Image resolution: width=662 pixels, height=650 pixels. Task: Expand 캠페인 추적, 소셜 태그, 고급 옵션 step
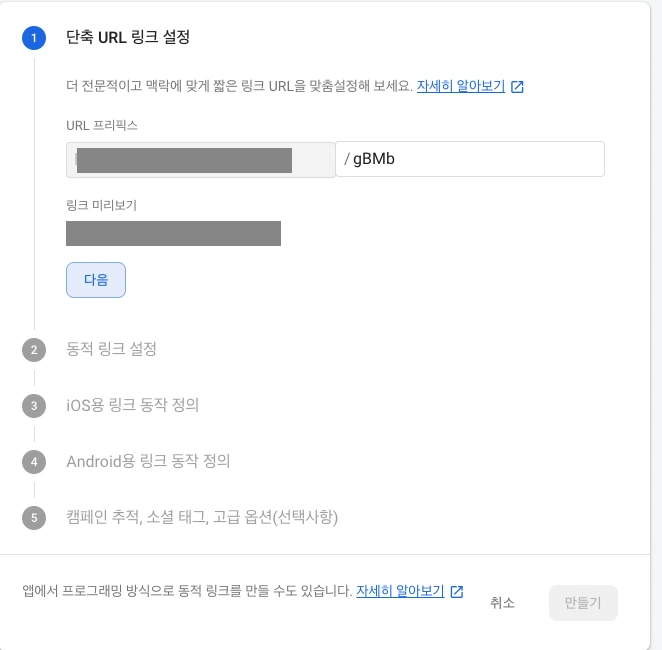(x=202, y=517)
